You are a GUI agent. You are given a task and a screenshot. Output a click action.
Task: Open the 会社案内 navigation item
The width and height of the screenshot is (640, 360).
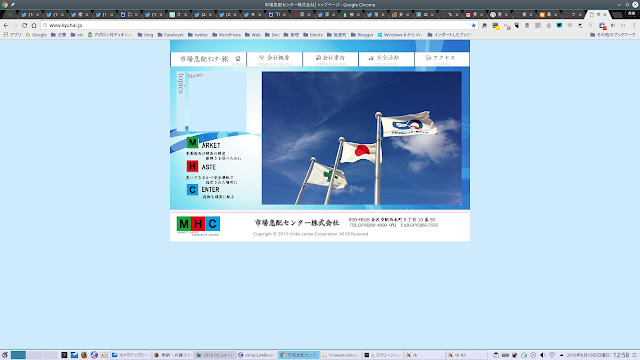pos(331,59)
